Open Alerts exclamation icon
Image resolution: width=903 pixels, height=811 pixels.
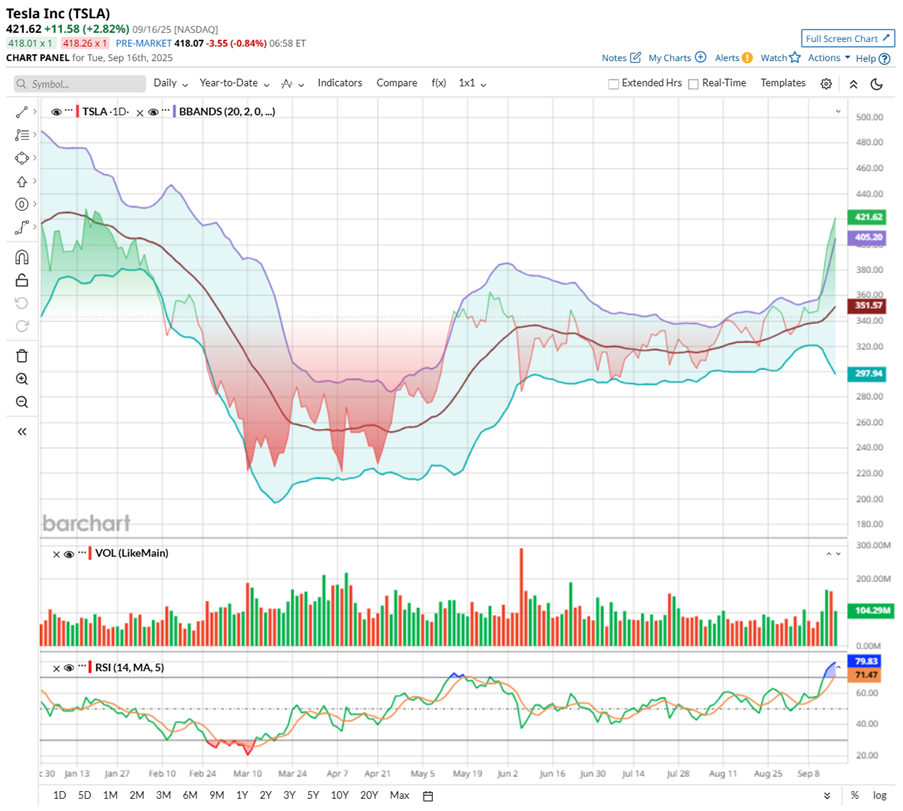click(x=747, y=58)
